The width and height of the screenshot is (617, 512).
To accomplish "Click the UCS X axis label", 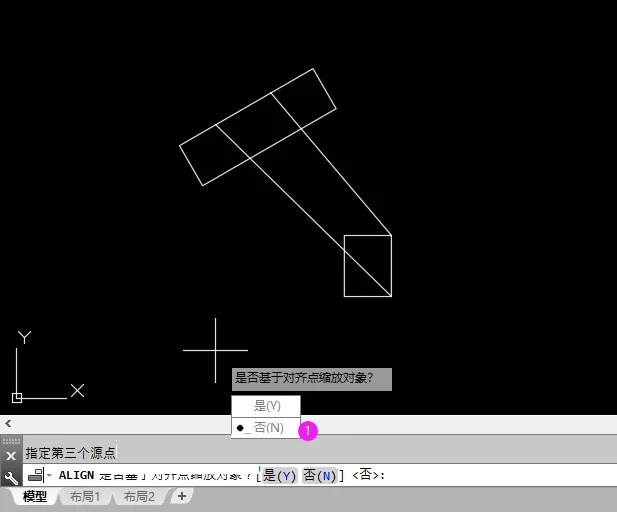I will 78,390.
